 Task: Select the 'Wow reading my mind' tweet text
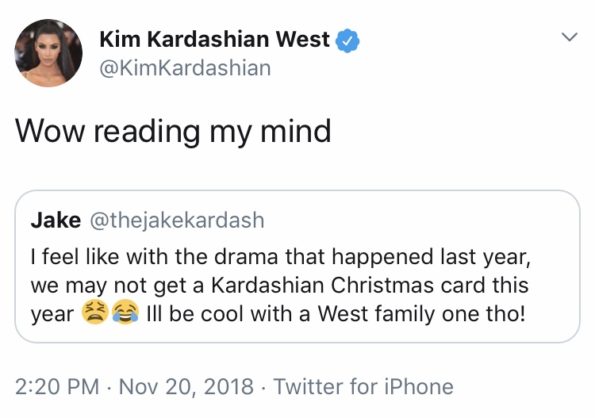tap(173, 132)
